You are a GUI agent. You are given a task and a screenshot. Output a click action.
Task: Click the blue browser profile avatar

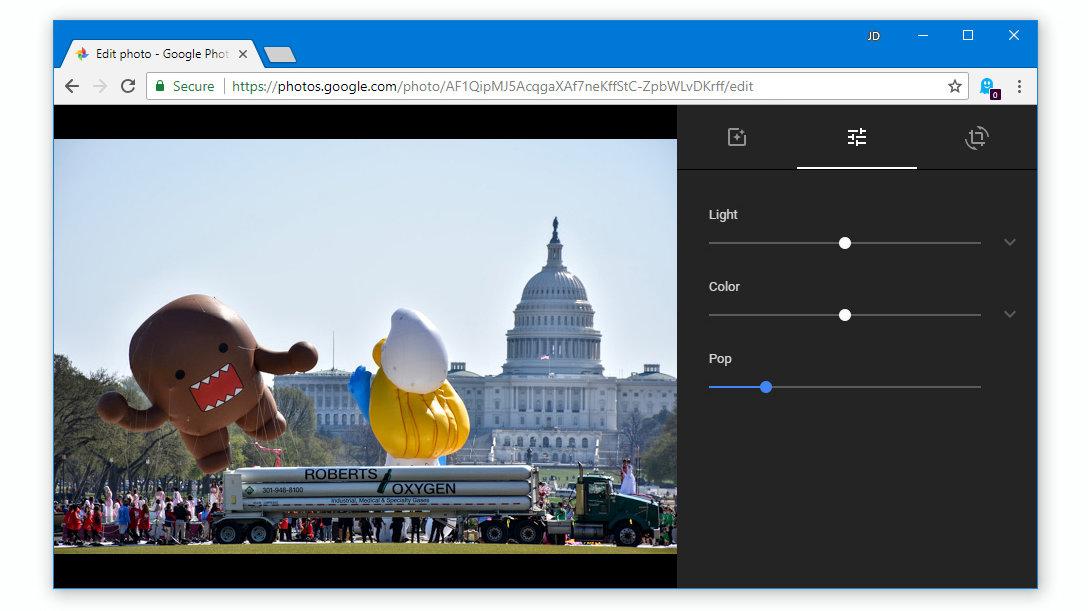point(988,86)
